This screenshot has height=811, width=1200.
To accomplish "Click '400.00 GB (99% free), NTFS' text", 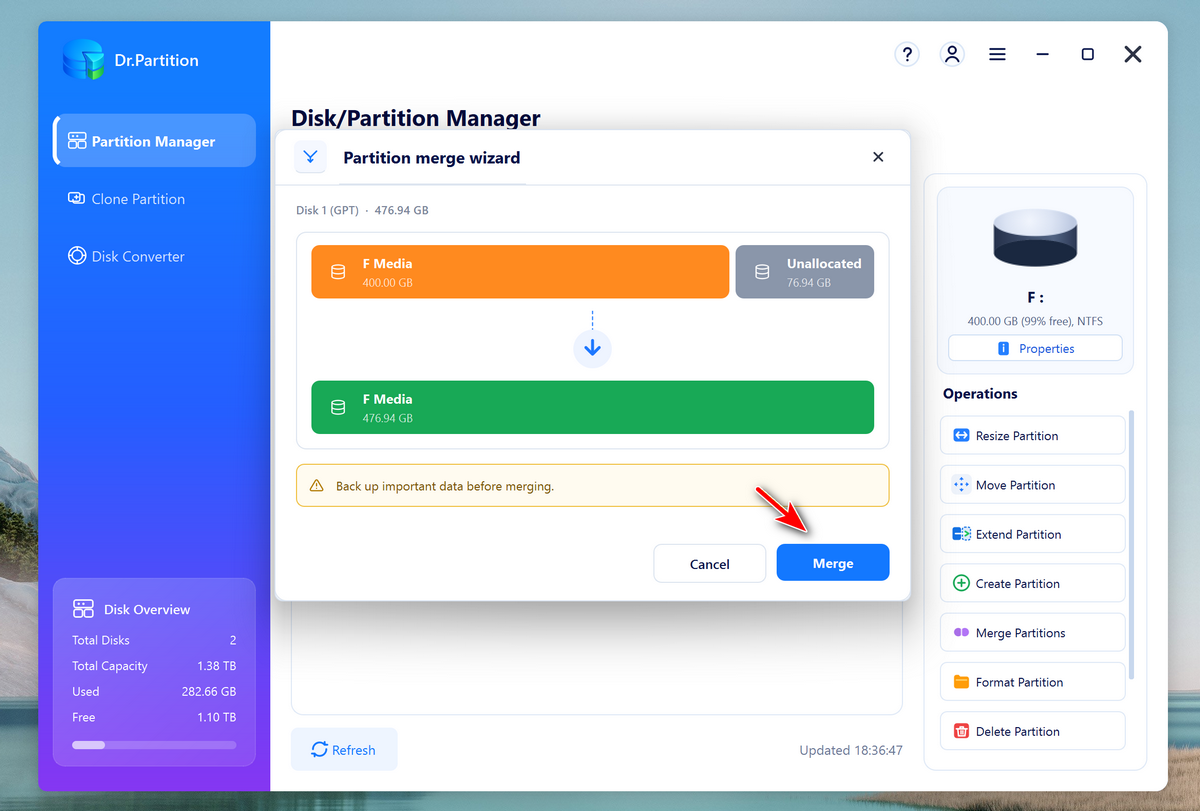I will tap(1035, 321).
